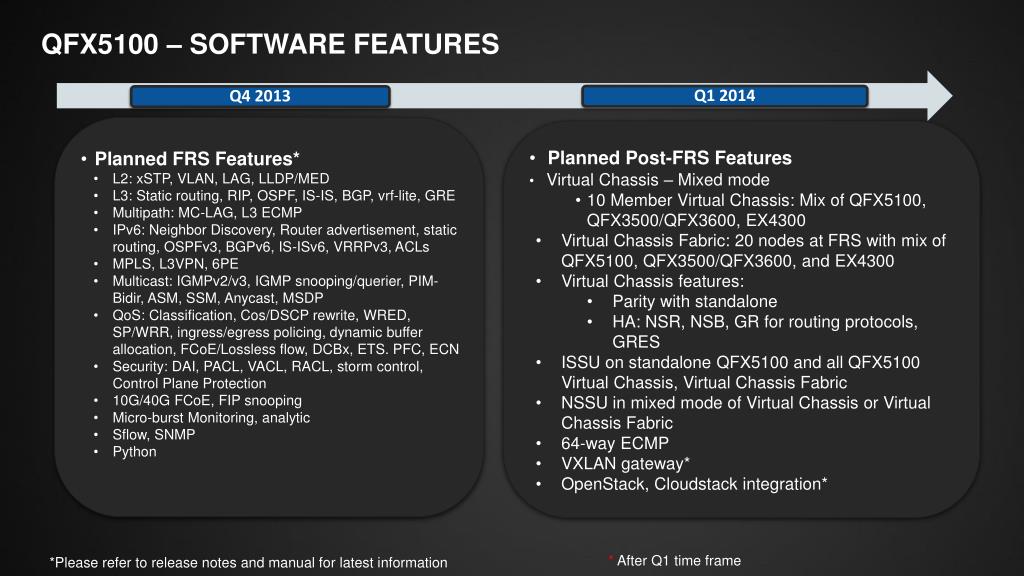
Task: Click the L3: Static routing, RIP, OSPF line
Action: point(283,195)
